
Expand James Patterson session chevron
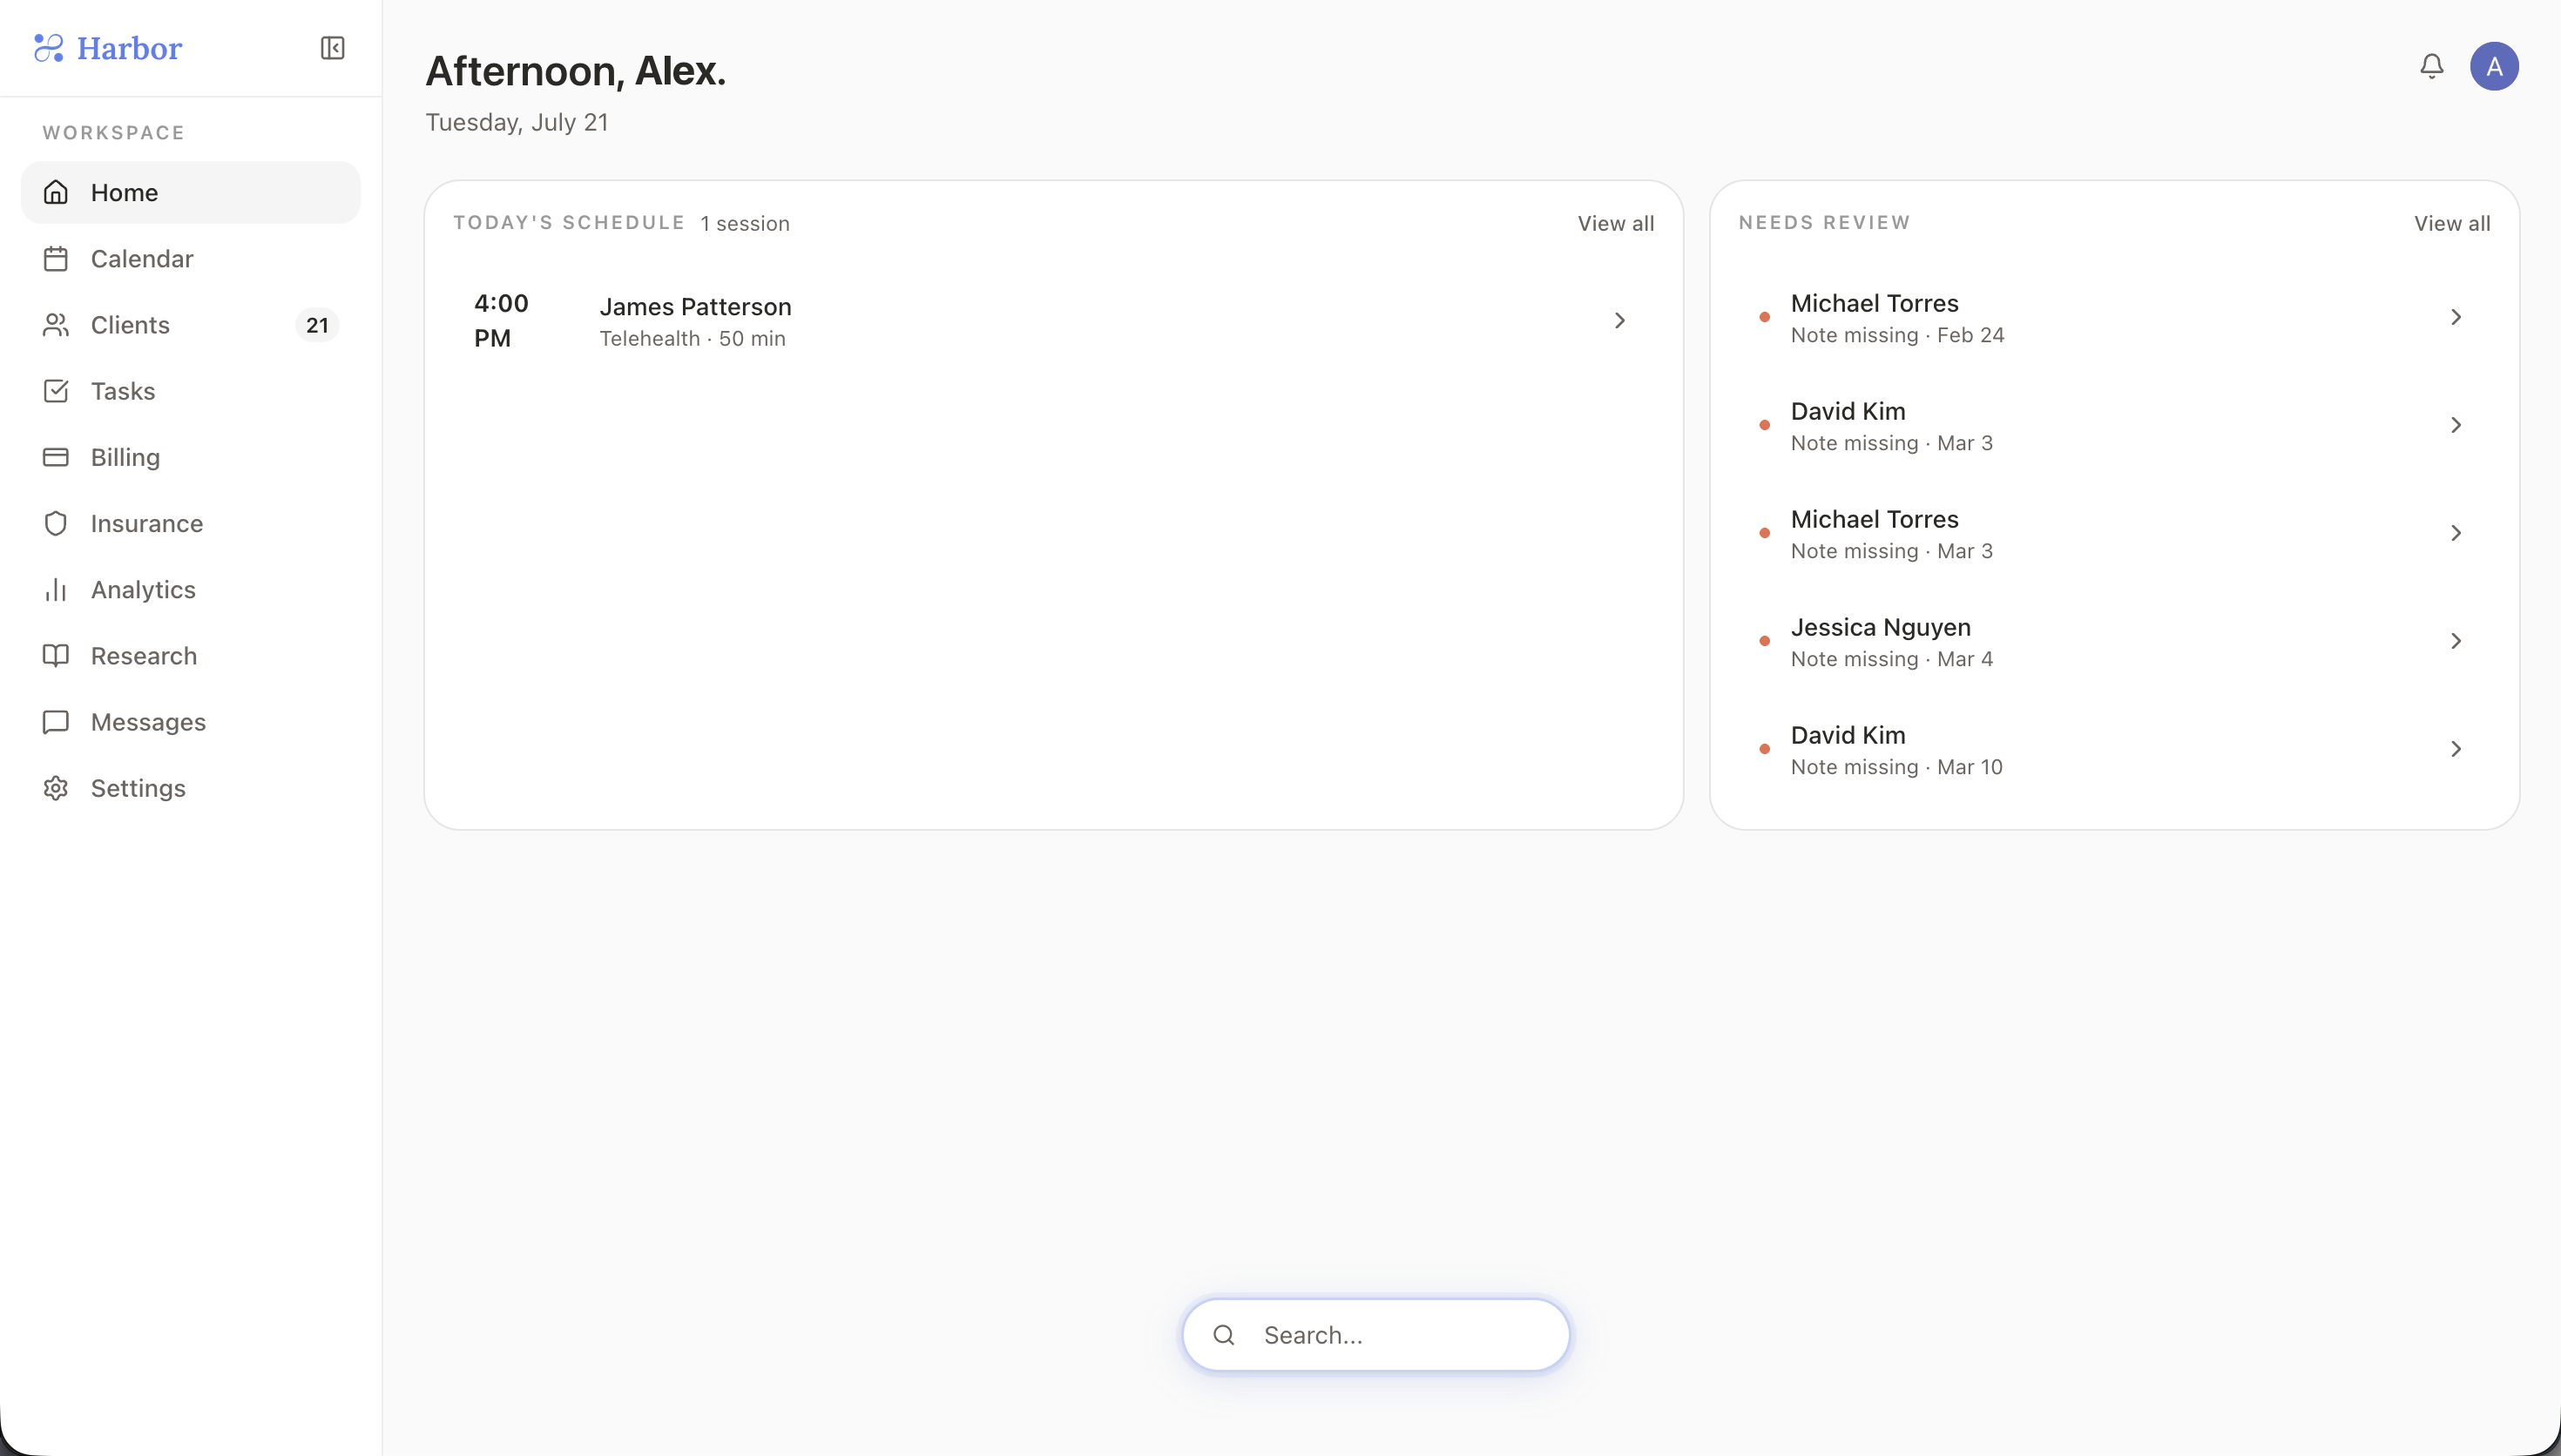(x=1620, y=320)
